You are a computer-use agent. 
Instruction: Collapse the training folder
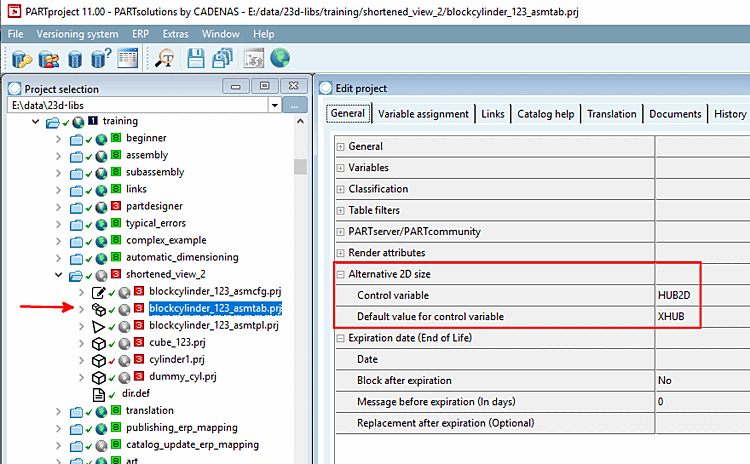click(35, 122)
